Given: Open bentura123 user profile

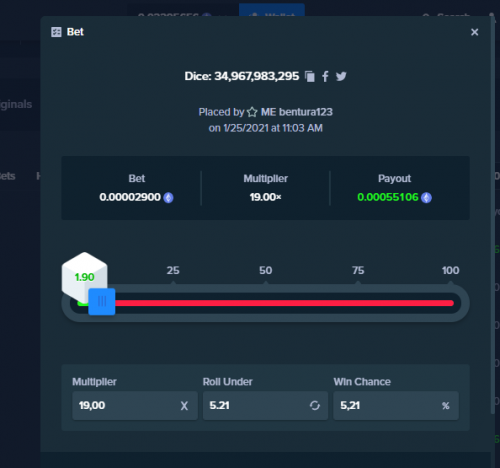Looking at the screenshot, I should click(306, 112).
